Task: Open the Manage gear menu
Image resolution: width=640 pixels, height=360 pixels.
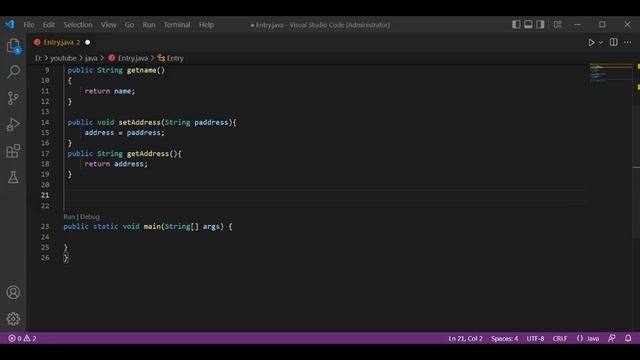Action: [13, 319]
